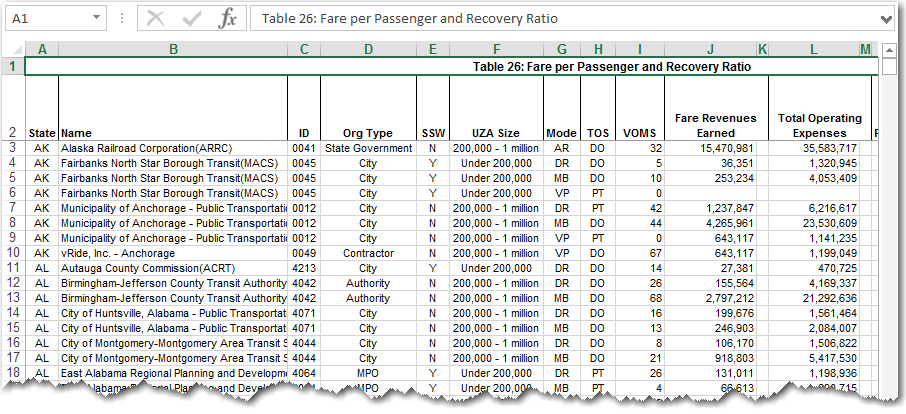906x414 pixels.
Task: Select column F header
Action: (496, 50)
